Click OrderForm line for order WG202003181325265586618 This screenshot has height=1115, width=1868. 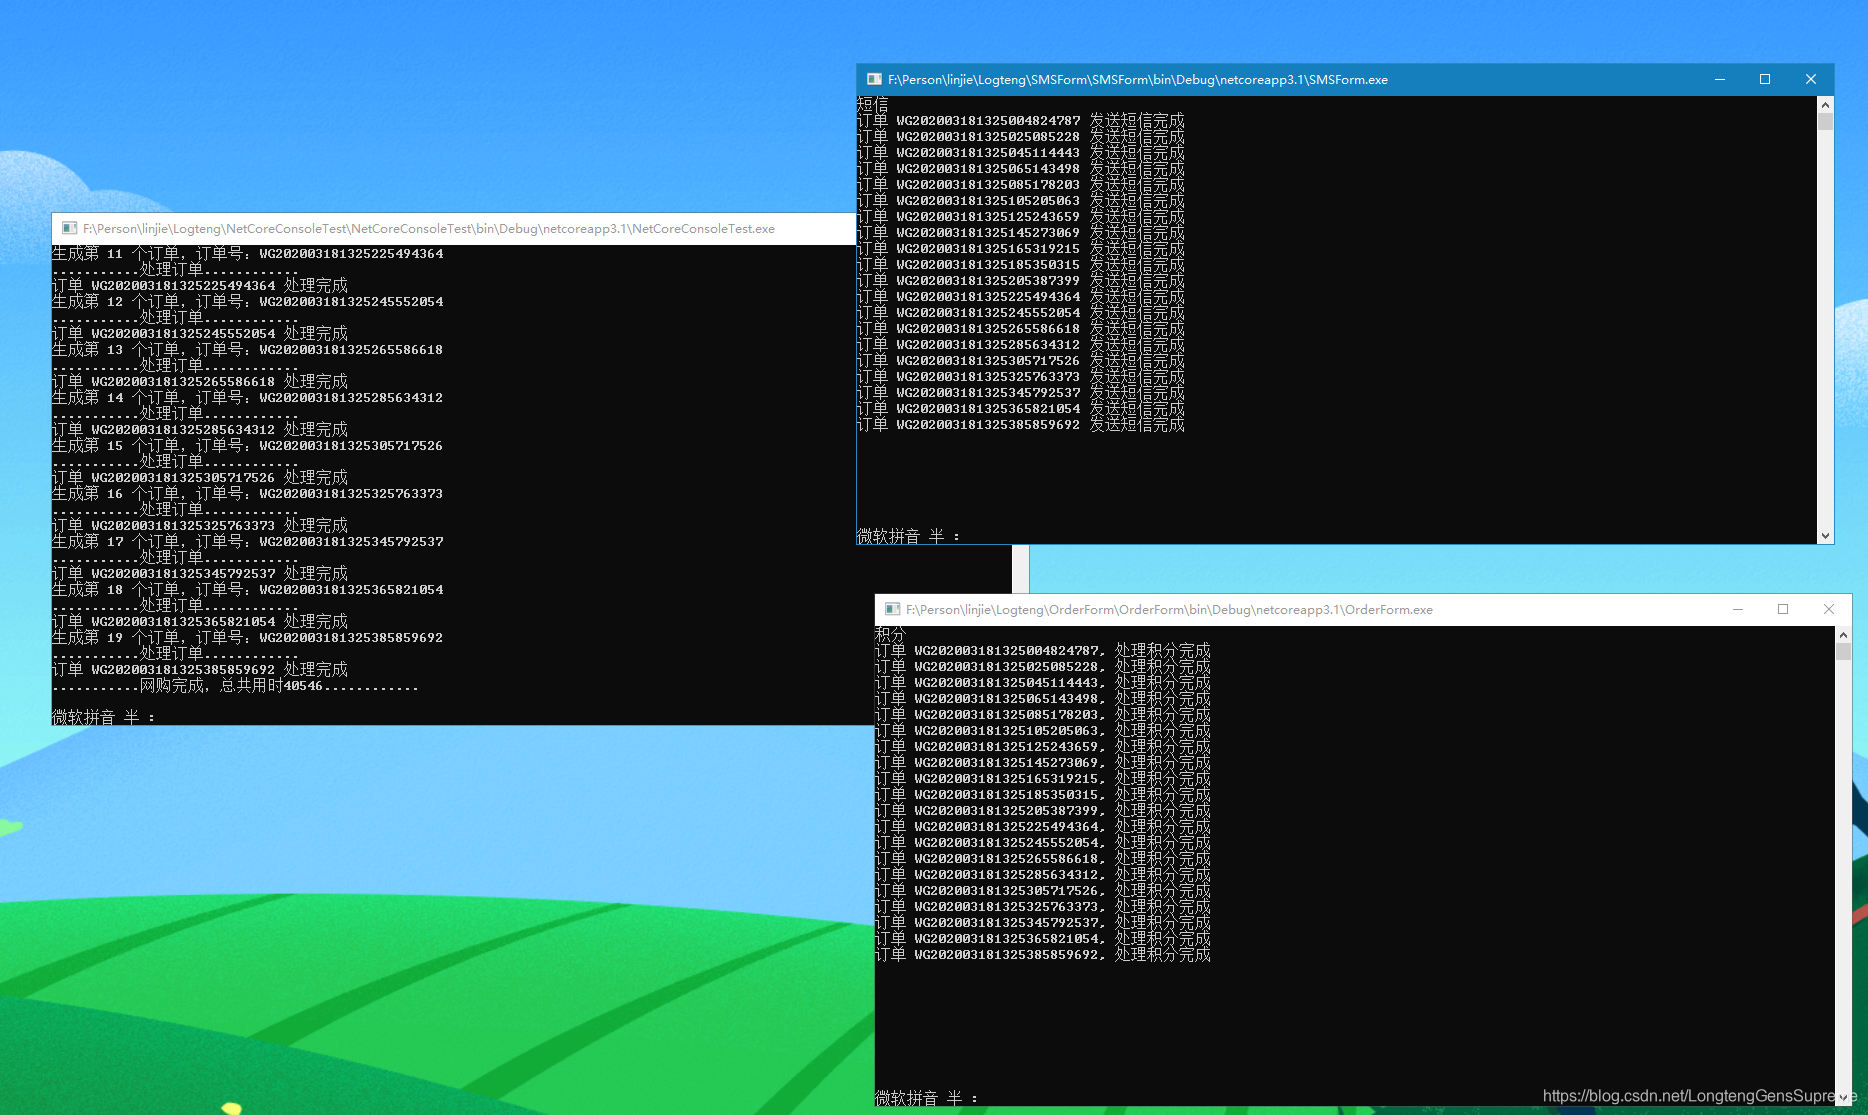(1043, 859)
